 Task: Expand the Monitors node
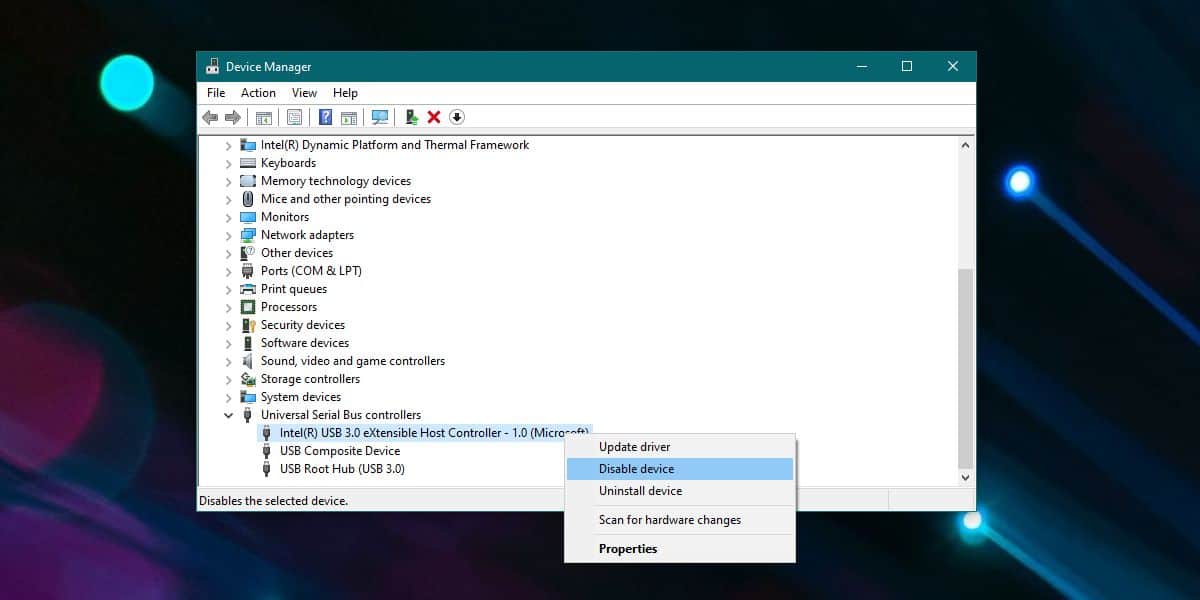click(228, 217)
